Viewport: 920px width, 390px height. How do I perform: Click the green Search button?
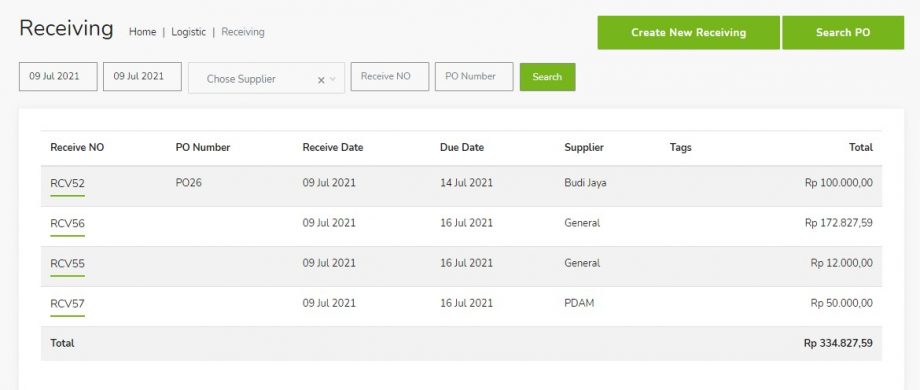(547, 77)
